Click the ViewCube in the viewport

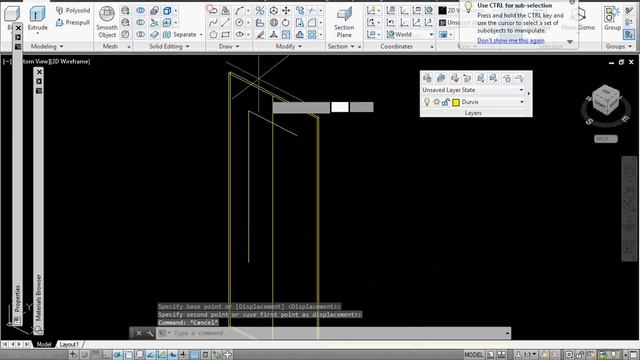[x=606, y=99]
